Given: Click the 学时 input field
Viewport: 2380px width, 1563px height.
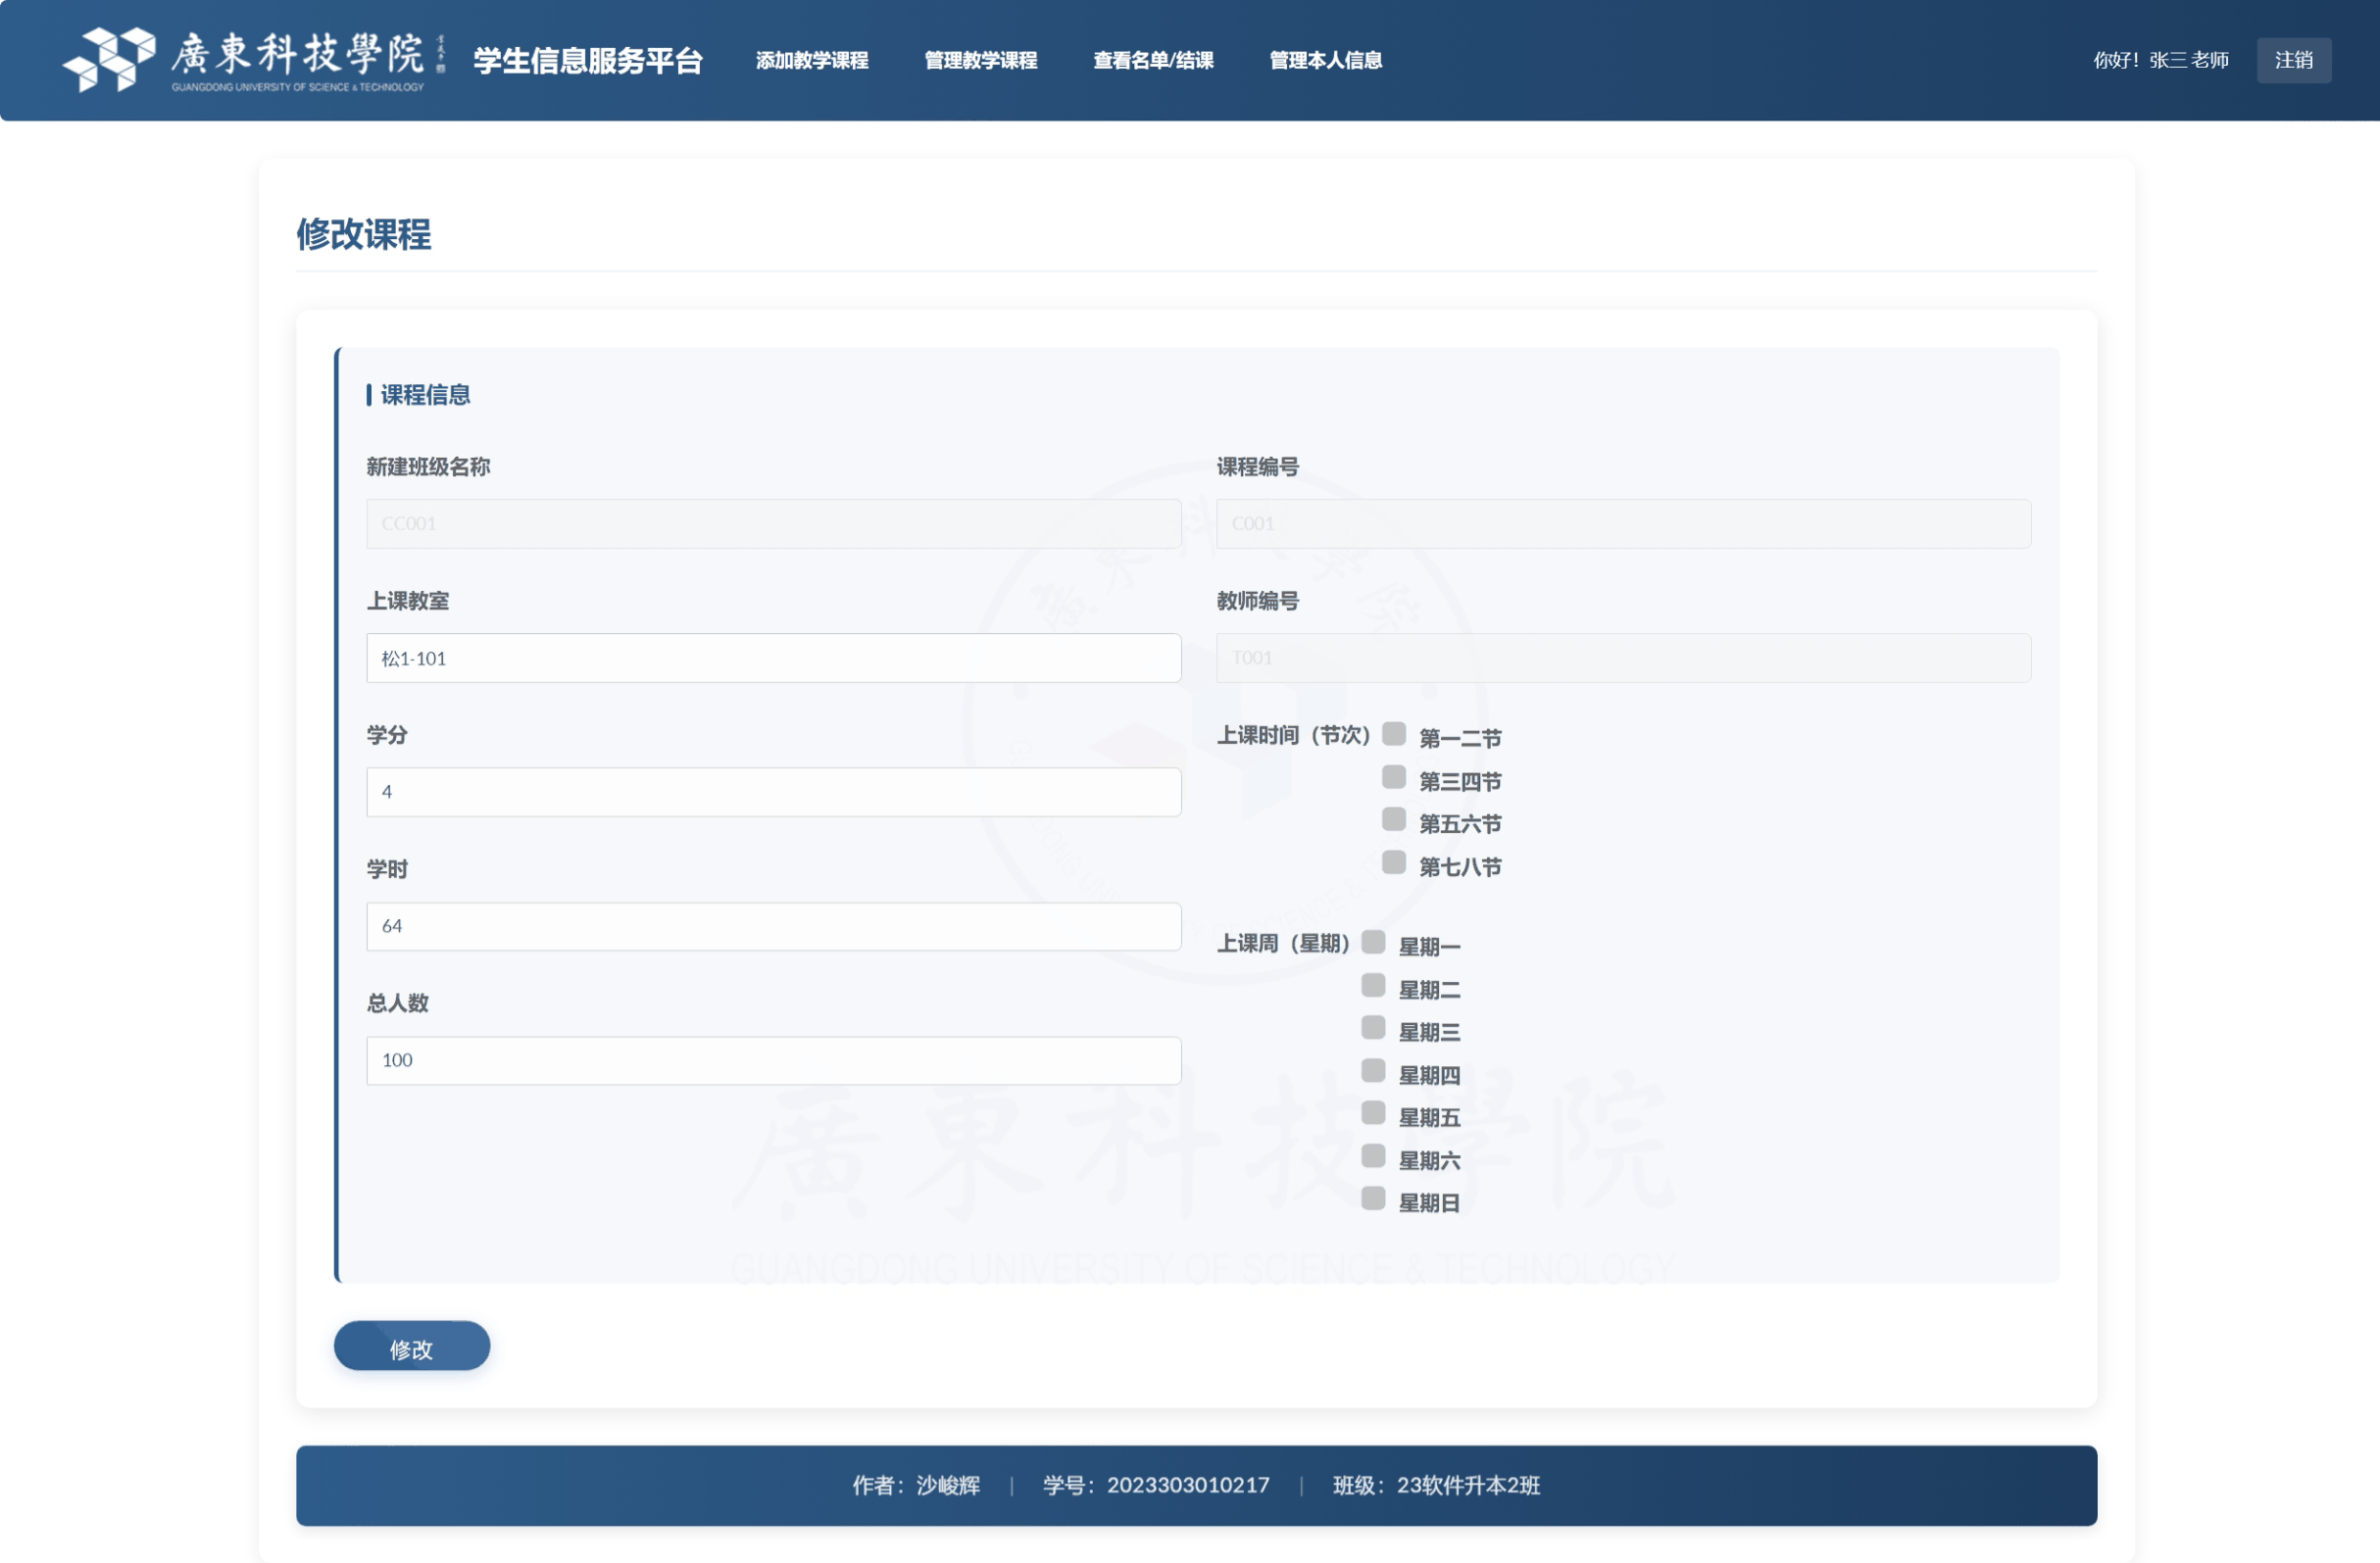Looking at the screenshot, I should click(x=772, y=926).
